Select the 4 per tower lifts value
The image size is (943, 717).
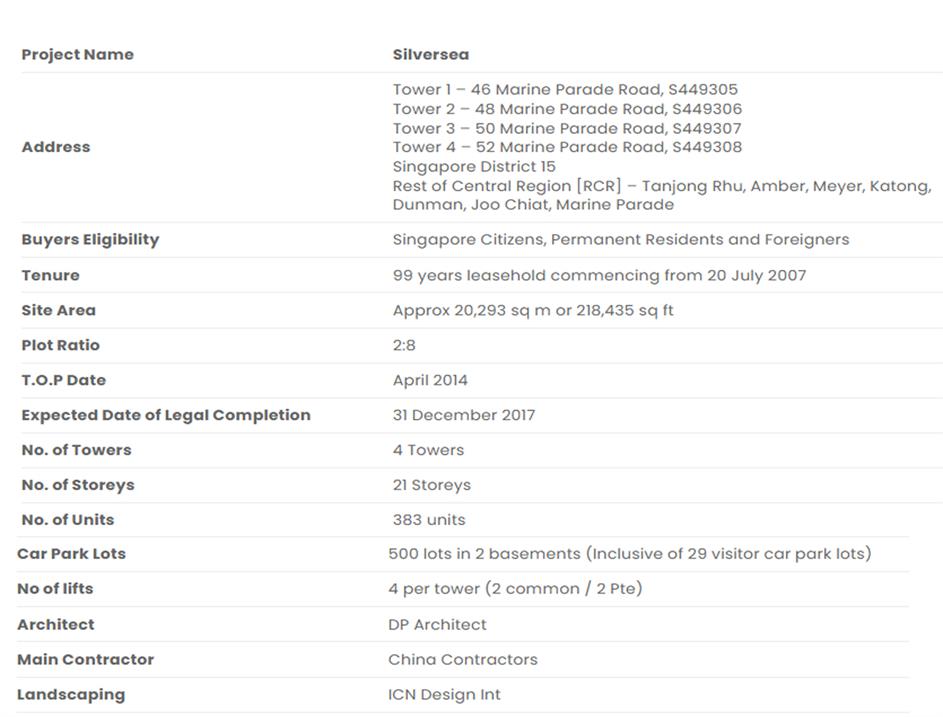(515, 589)
